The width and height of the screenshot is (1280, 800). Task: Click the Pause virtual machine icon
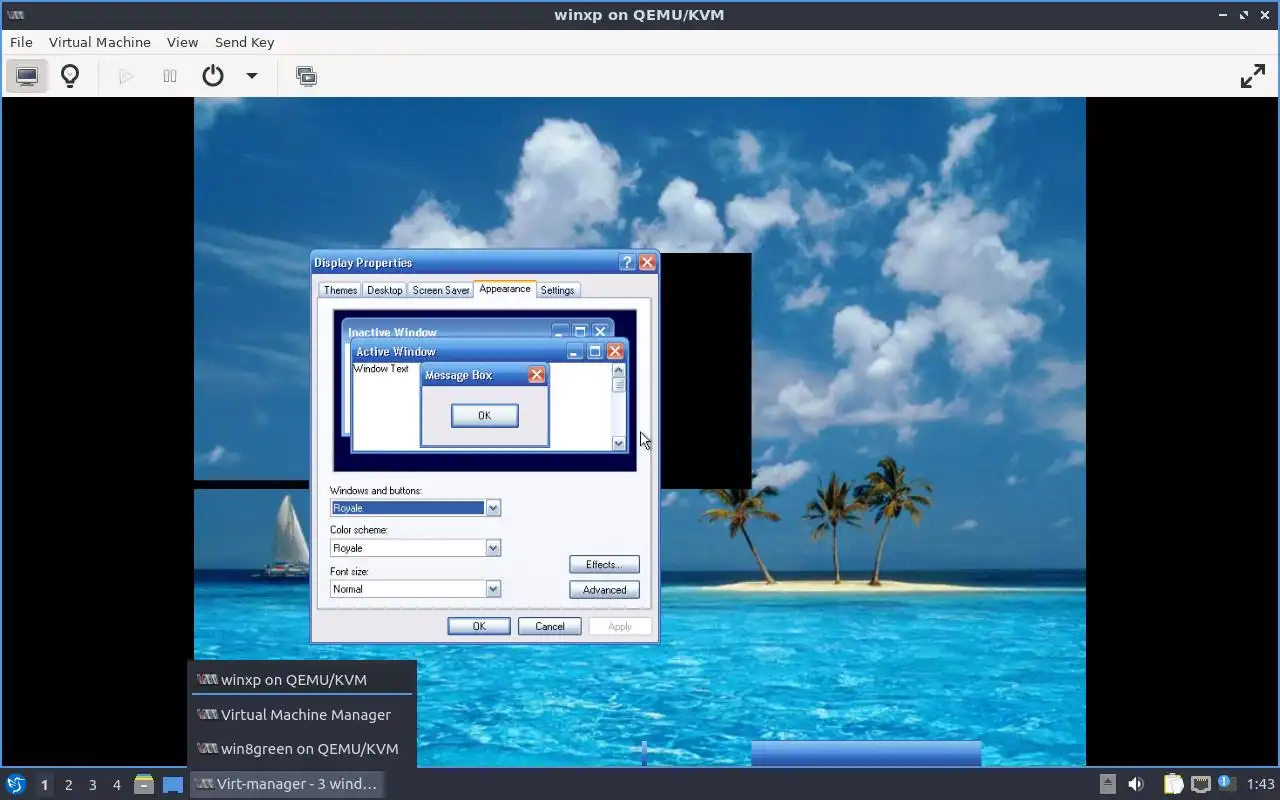point(170,76)
